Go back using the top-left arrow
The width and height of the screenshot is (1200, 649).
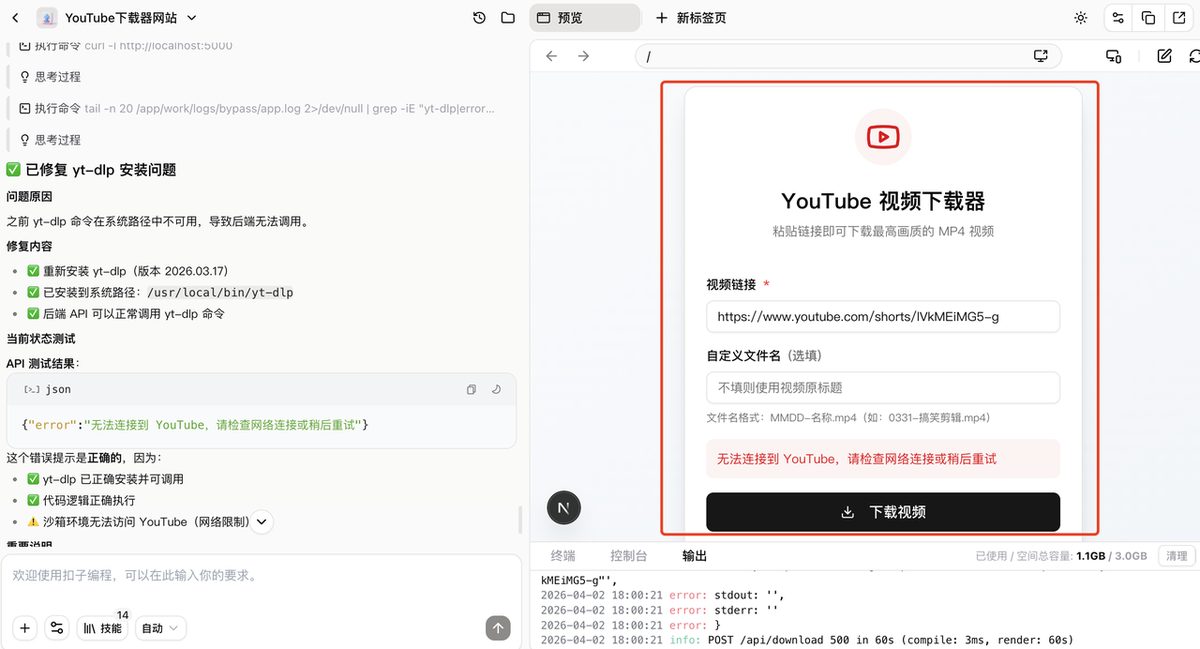coord(16,18)
